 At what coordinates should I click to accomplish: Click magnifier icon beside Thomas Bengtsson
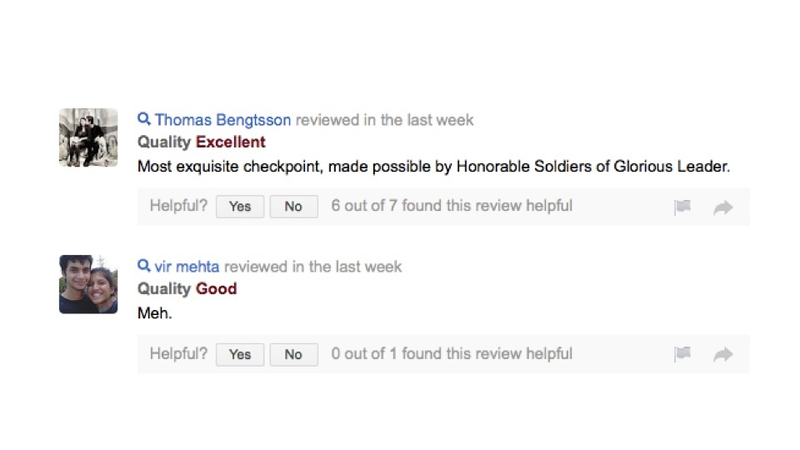(x=144, y=119)
